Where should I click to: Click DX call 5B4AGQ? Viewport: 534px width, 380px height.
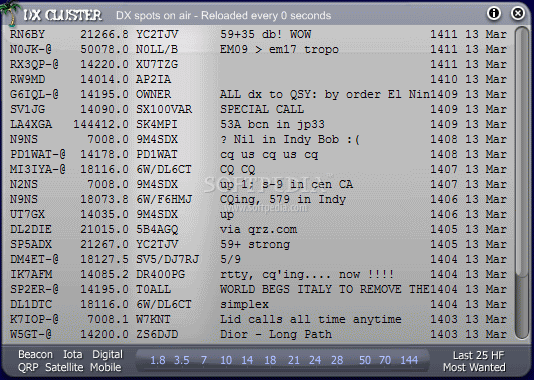coord(157,229)
